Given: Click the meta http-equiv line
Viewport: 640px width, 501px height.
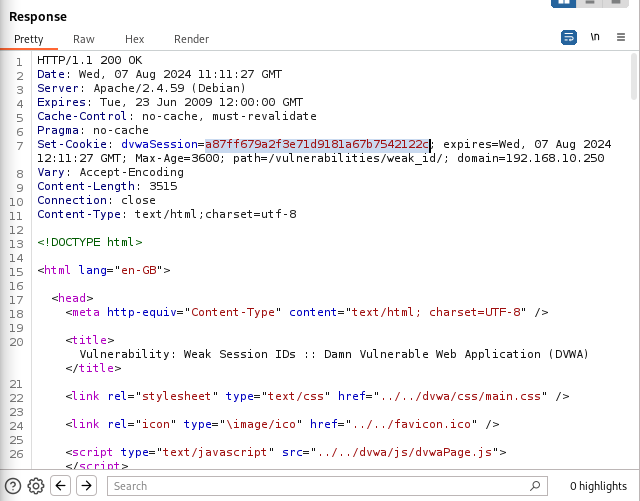Looking at the screenshot, I should (307, 312).
